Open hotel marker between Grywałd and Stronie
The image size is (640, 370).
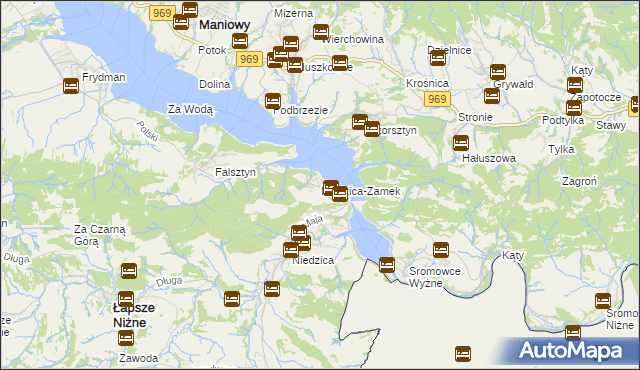492,96
